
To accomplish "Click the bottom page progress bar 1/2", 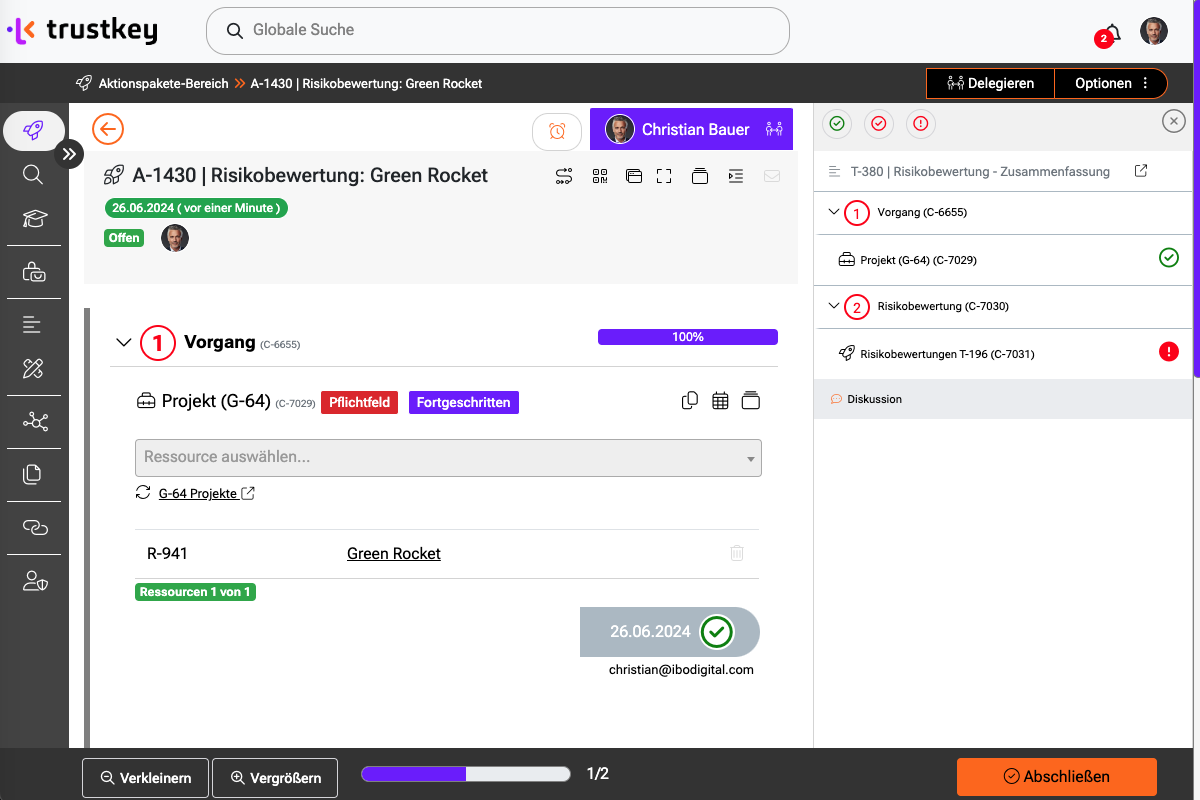I will pyautogui.click(x=466, y=774).
